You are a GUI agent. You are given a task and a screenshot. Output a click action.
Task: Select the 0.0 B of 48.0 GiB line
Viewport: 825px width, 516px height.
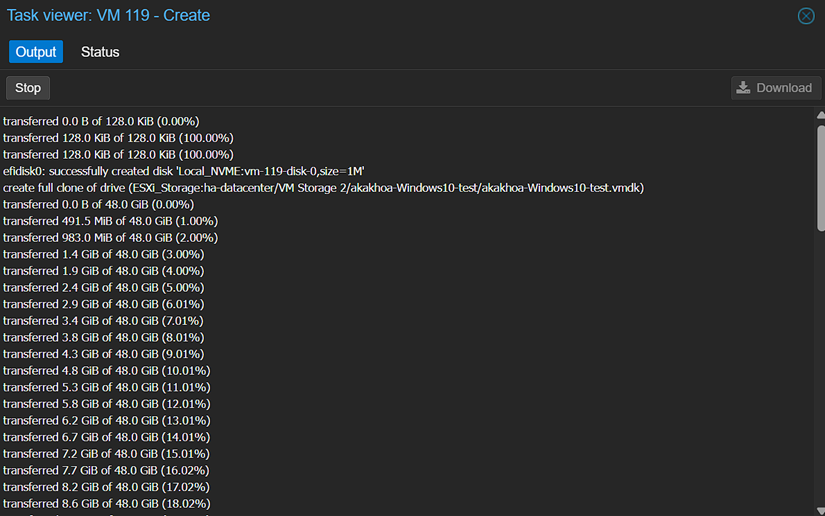(x=97, y=204)
